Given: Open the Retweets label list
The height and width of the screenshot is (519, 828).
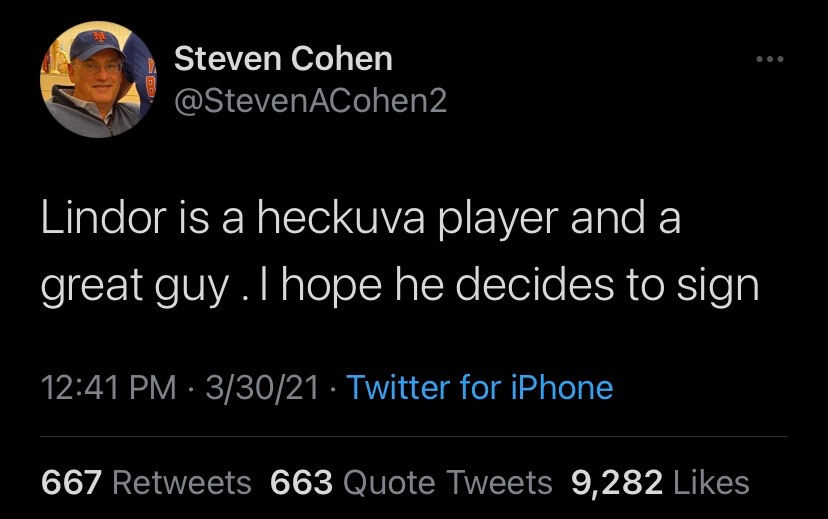Looking at the screenshot, I should [x=182, y=483].
